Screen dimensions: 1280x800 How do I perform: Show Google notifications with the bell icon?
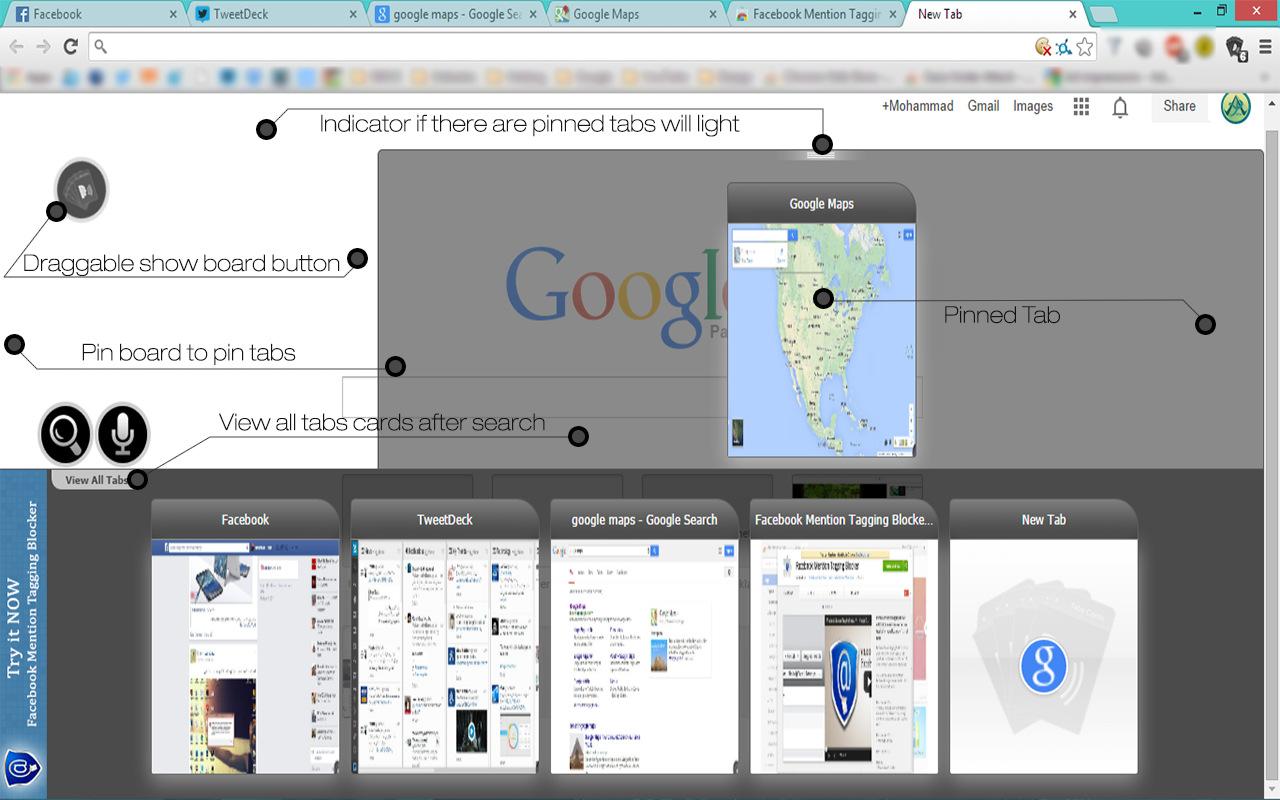(1120, 108)
